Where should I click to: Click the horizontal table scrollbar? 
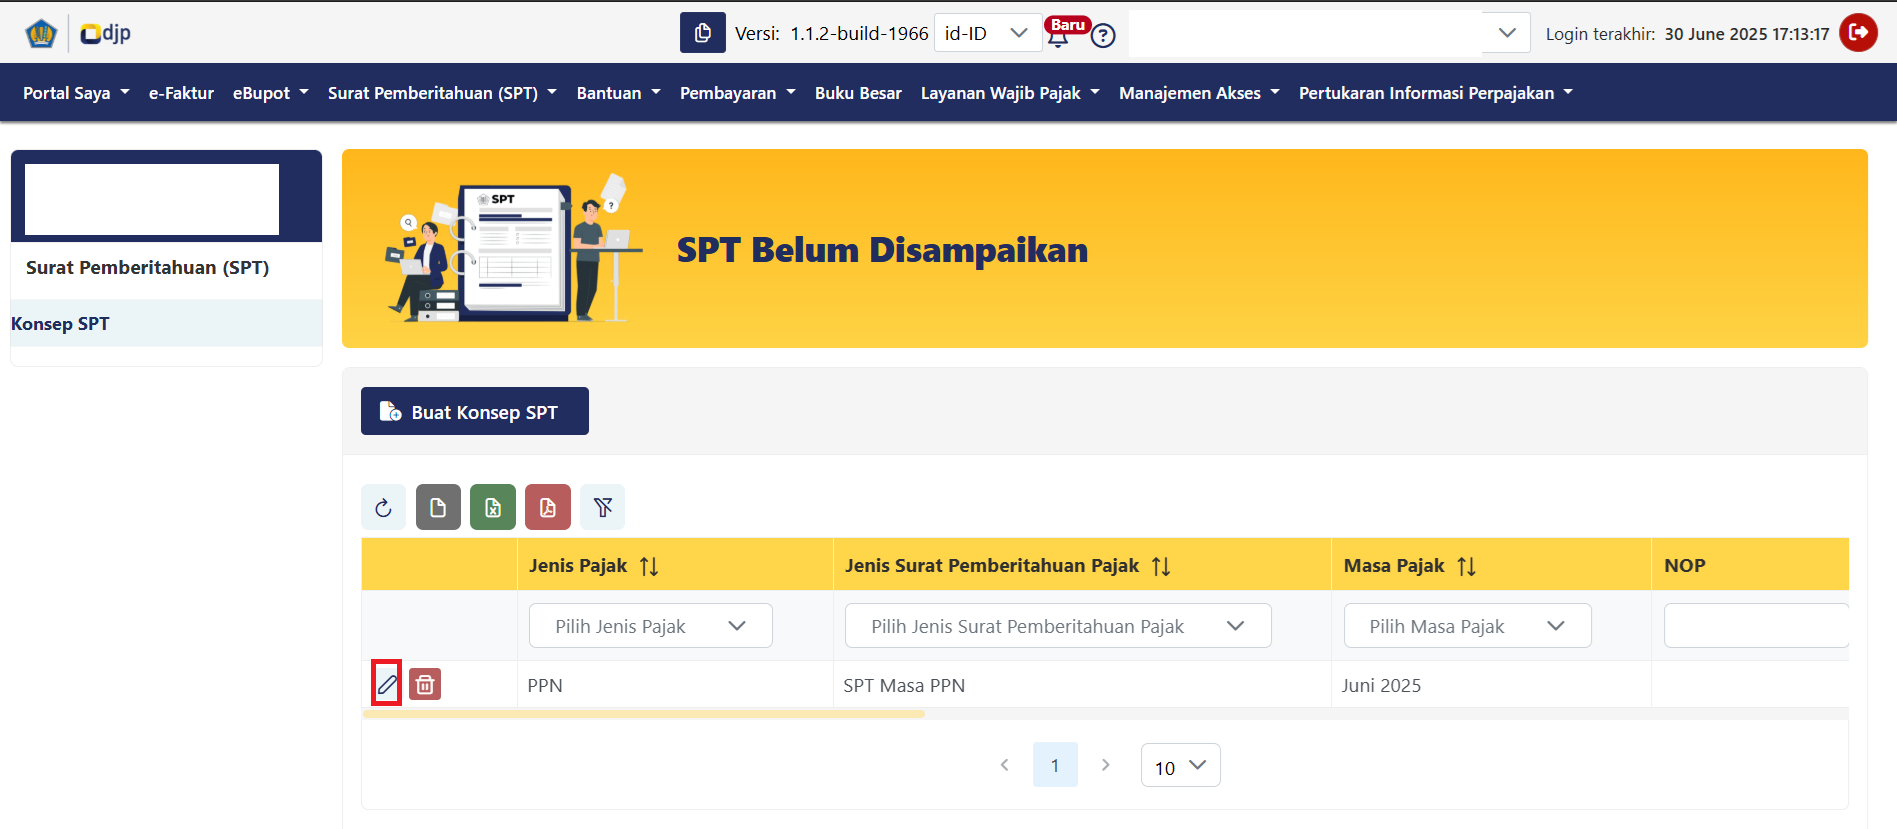(643, 714)
